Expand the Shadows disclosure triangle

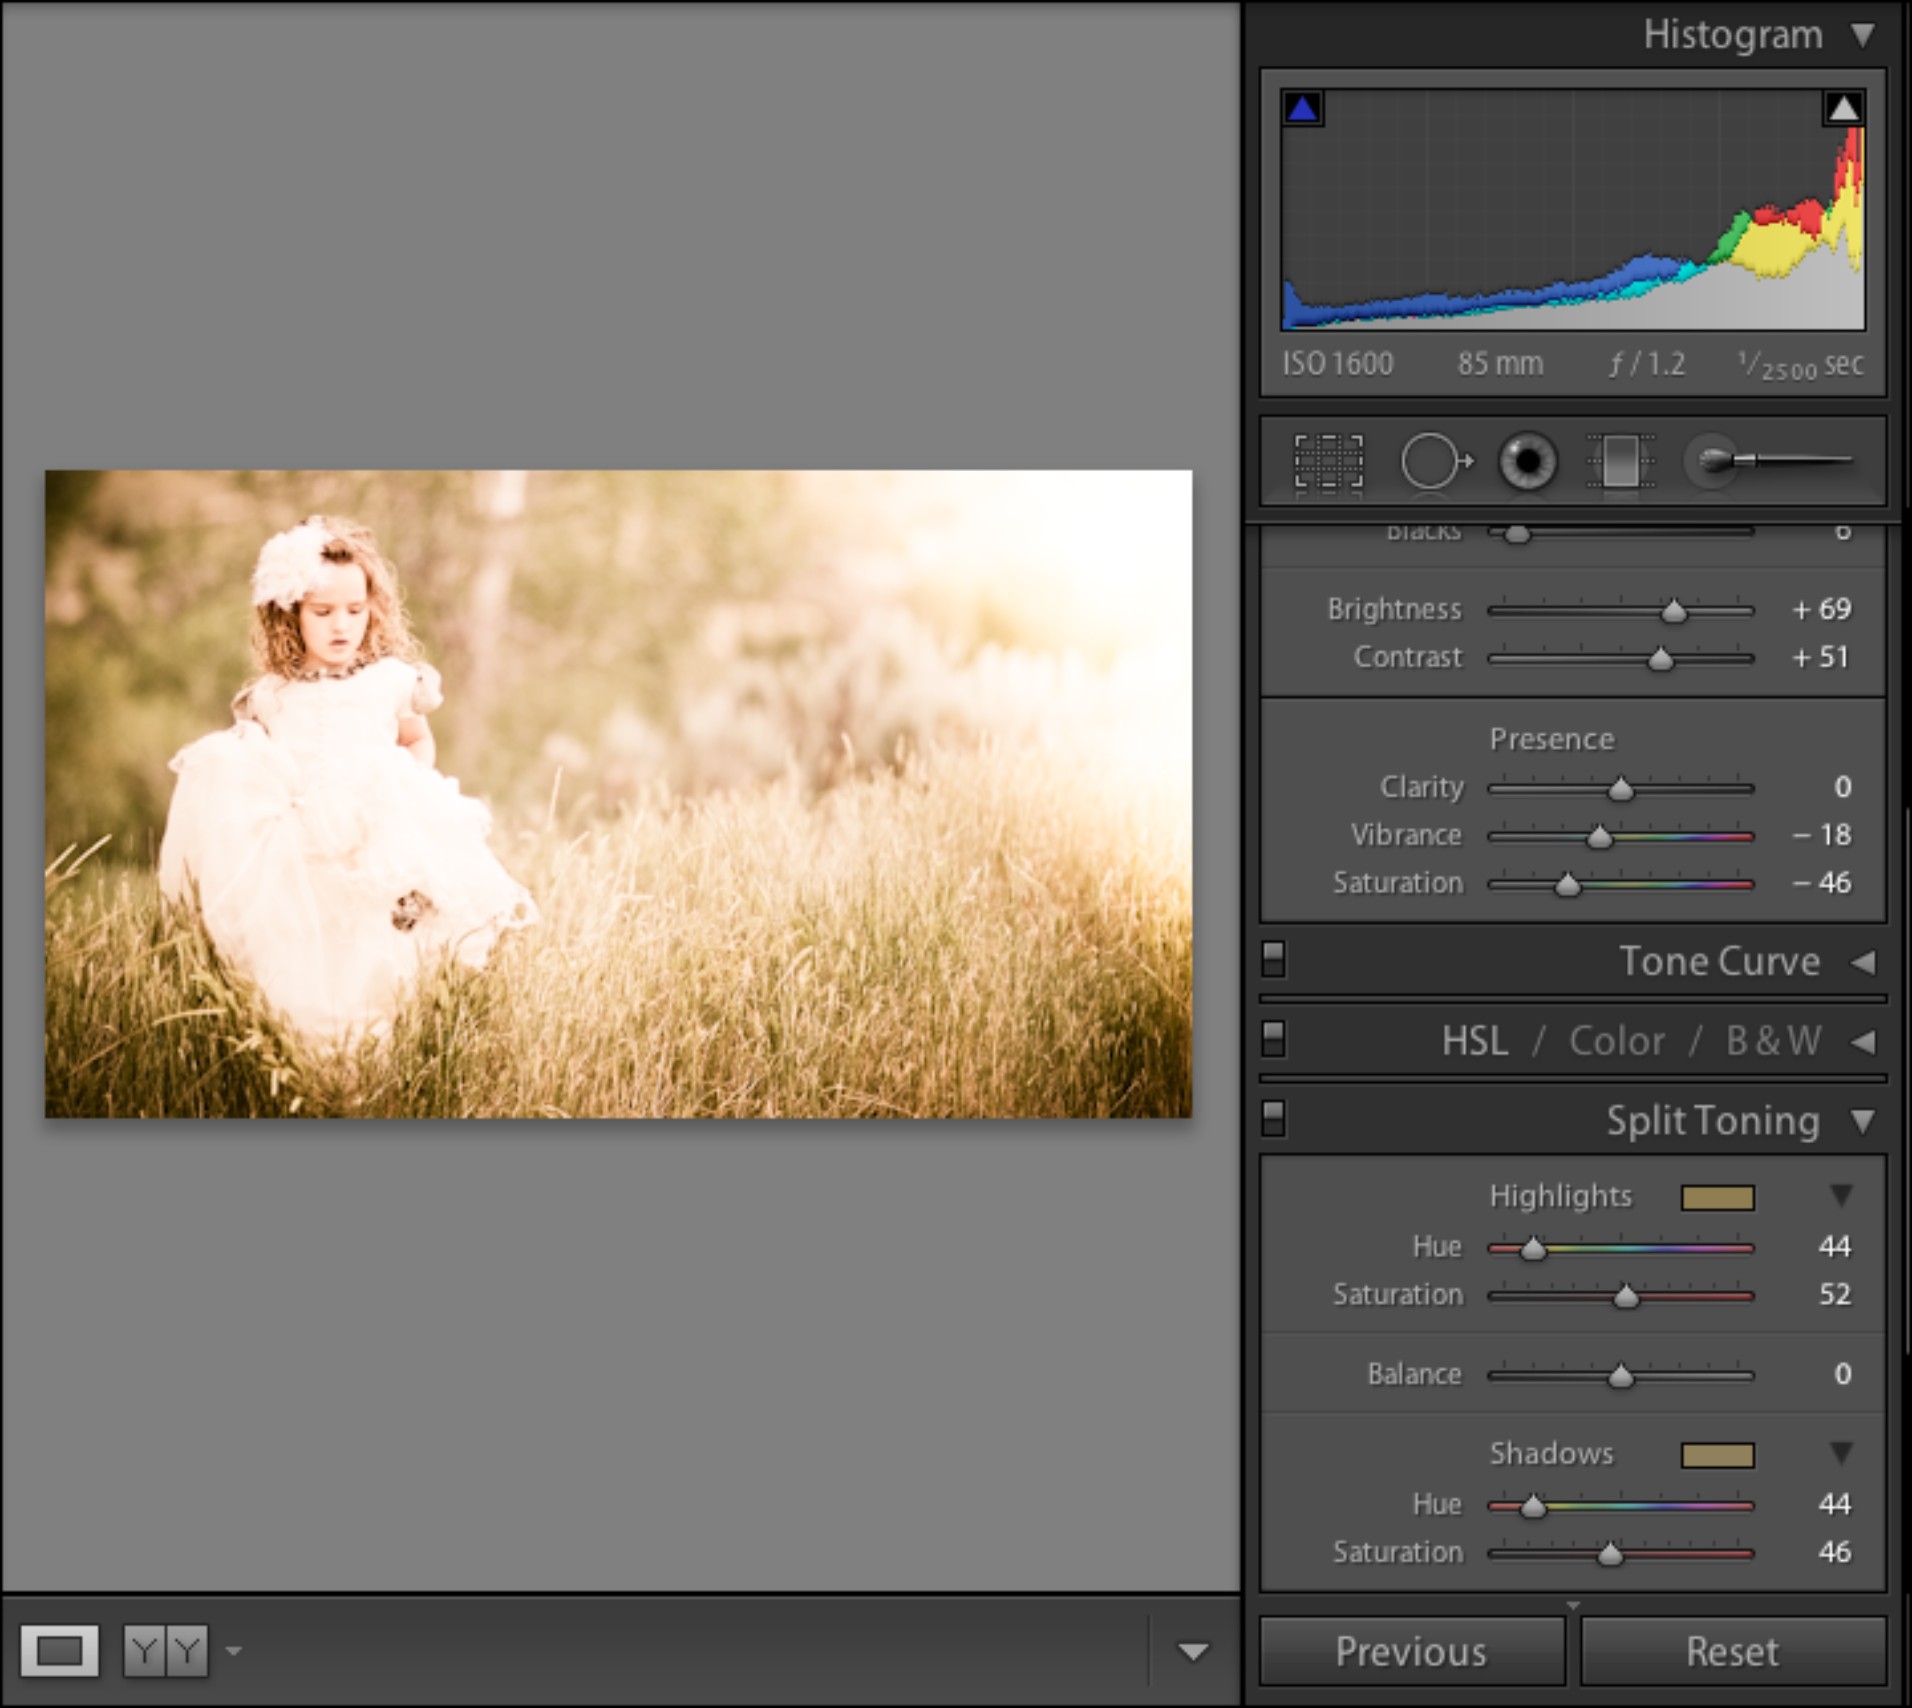pyautogui.click(x=1841, y=1452)
